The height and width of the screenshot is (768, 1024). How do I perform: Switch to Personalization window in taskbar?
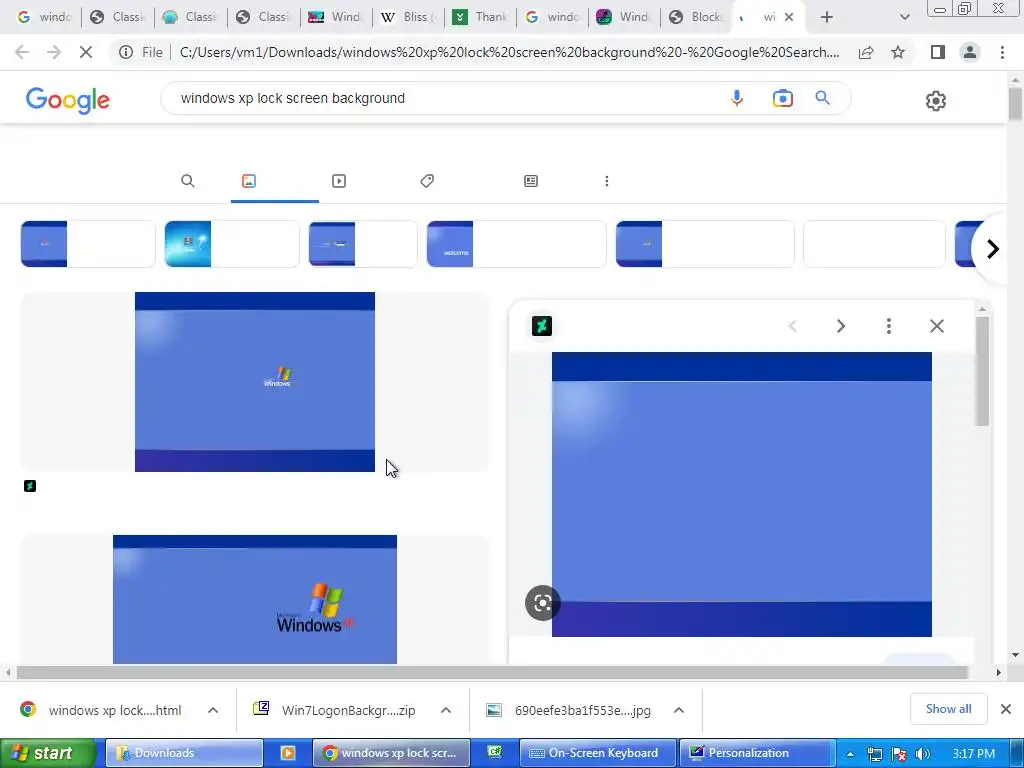click(x=758, y=753)
